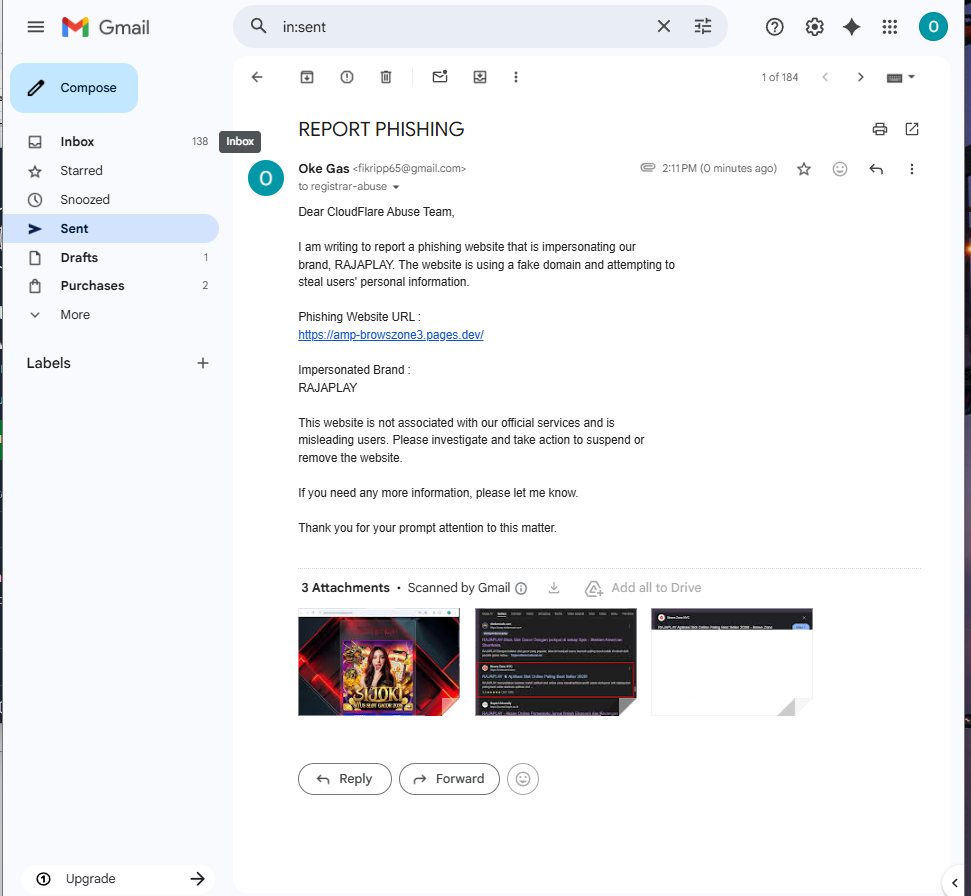Click the Compose button
This screenshot has height=896, width=971.
tap(74, 88)
